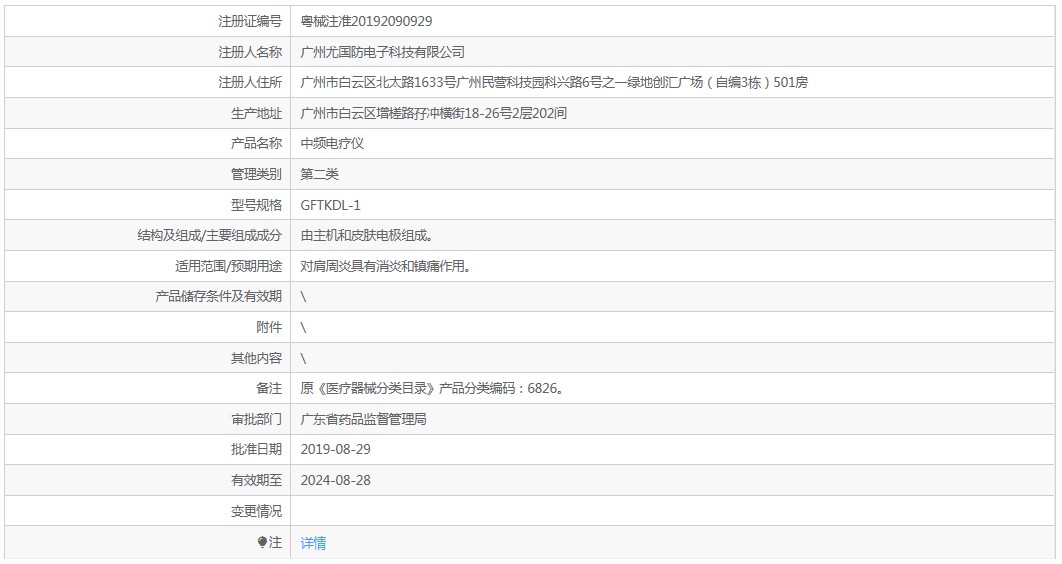The height and width of the screenshot is (564, 1062).
Task: Select registration number 粤械注准20192090929
Action: coord(366,21)
